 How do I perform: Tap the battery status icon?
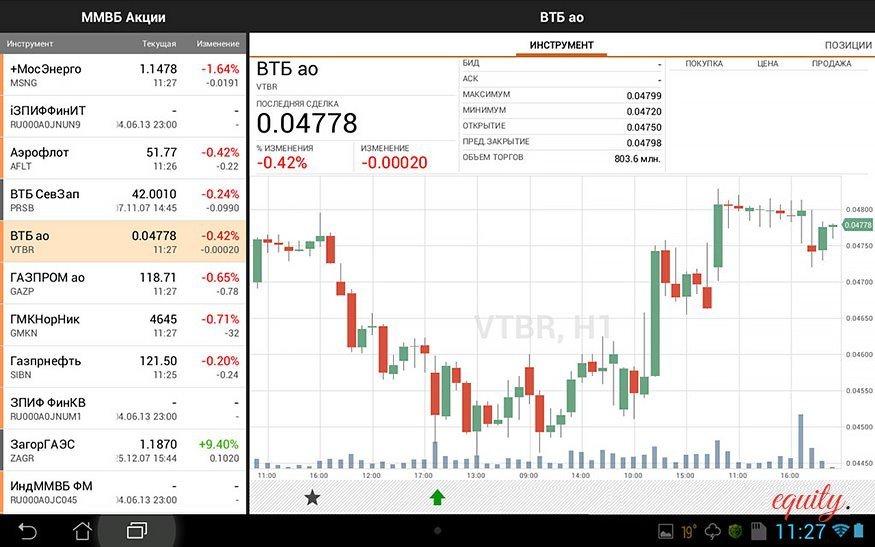859,530
